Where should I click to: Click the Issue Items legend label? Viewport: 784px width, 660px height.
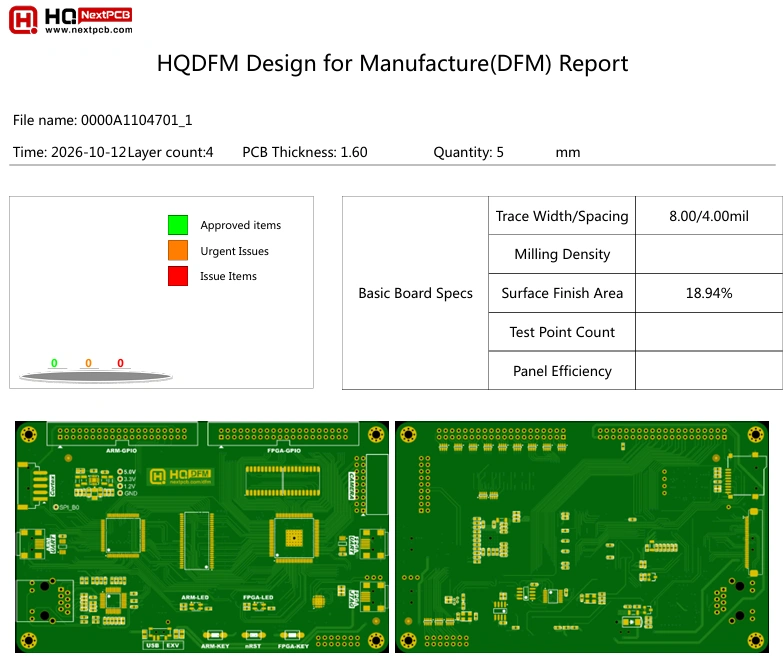click(x=228, y=276)
